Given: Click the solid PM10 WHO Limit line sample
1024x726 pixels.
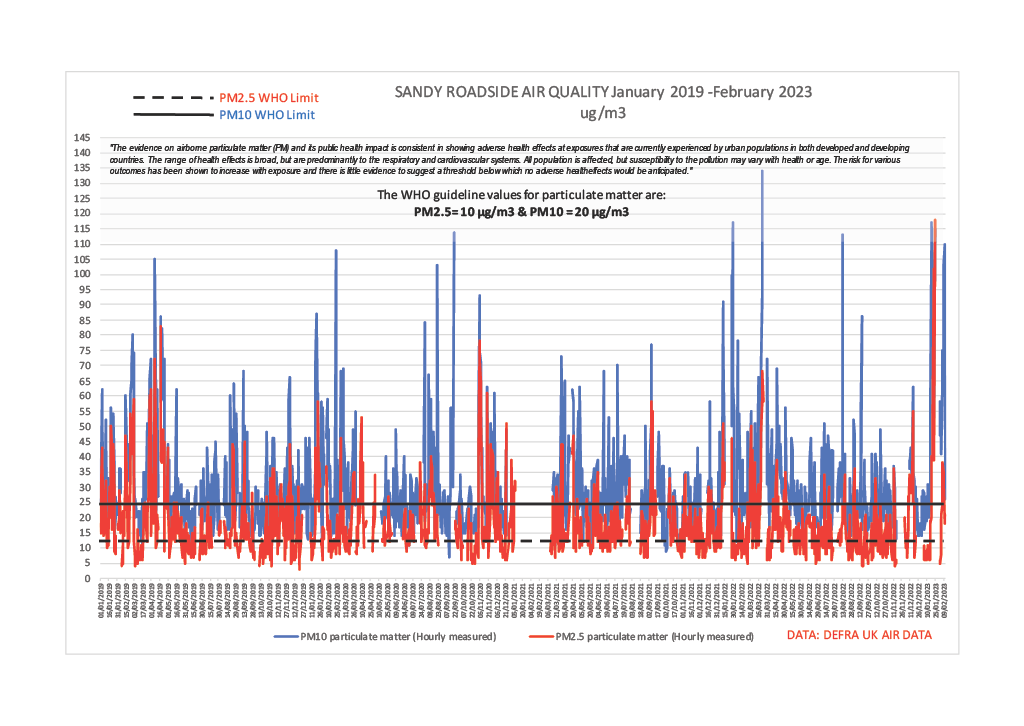Looking at the screenshot, I should point(171,114).
